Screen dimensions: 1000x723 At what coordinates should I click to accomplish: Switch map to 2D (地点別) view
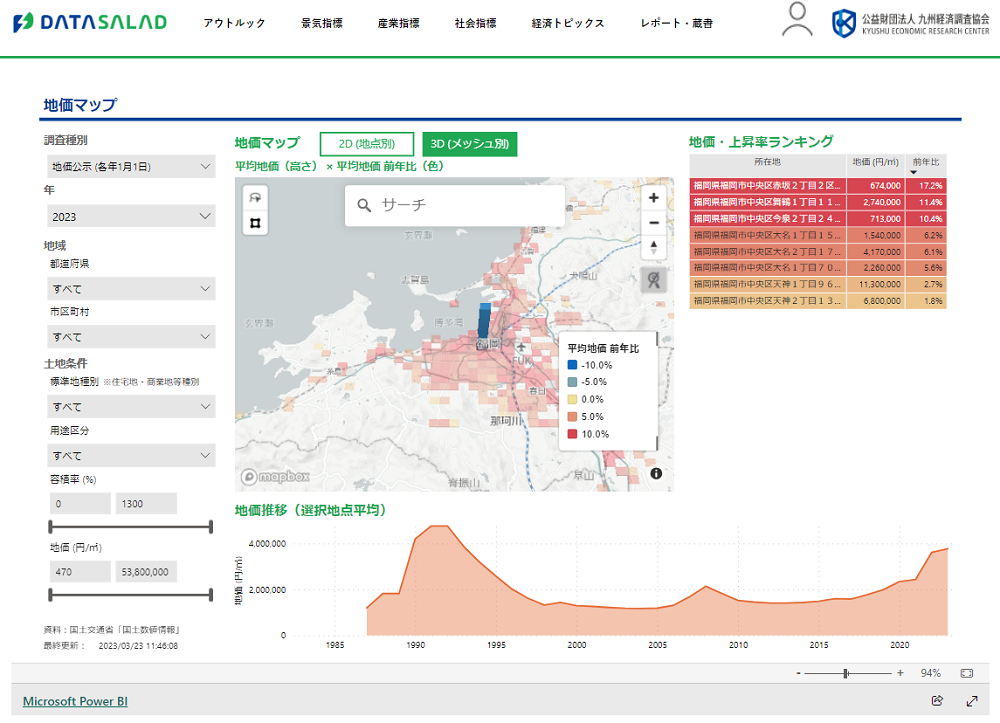tap(367, 144)
